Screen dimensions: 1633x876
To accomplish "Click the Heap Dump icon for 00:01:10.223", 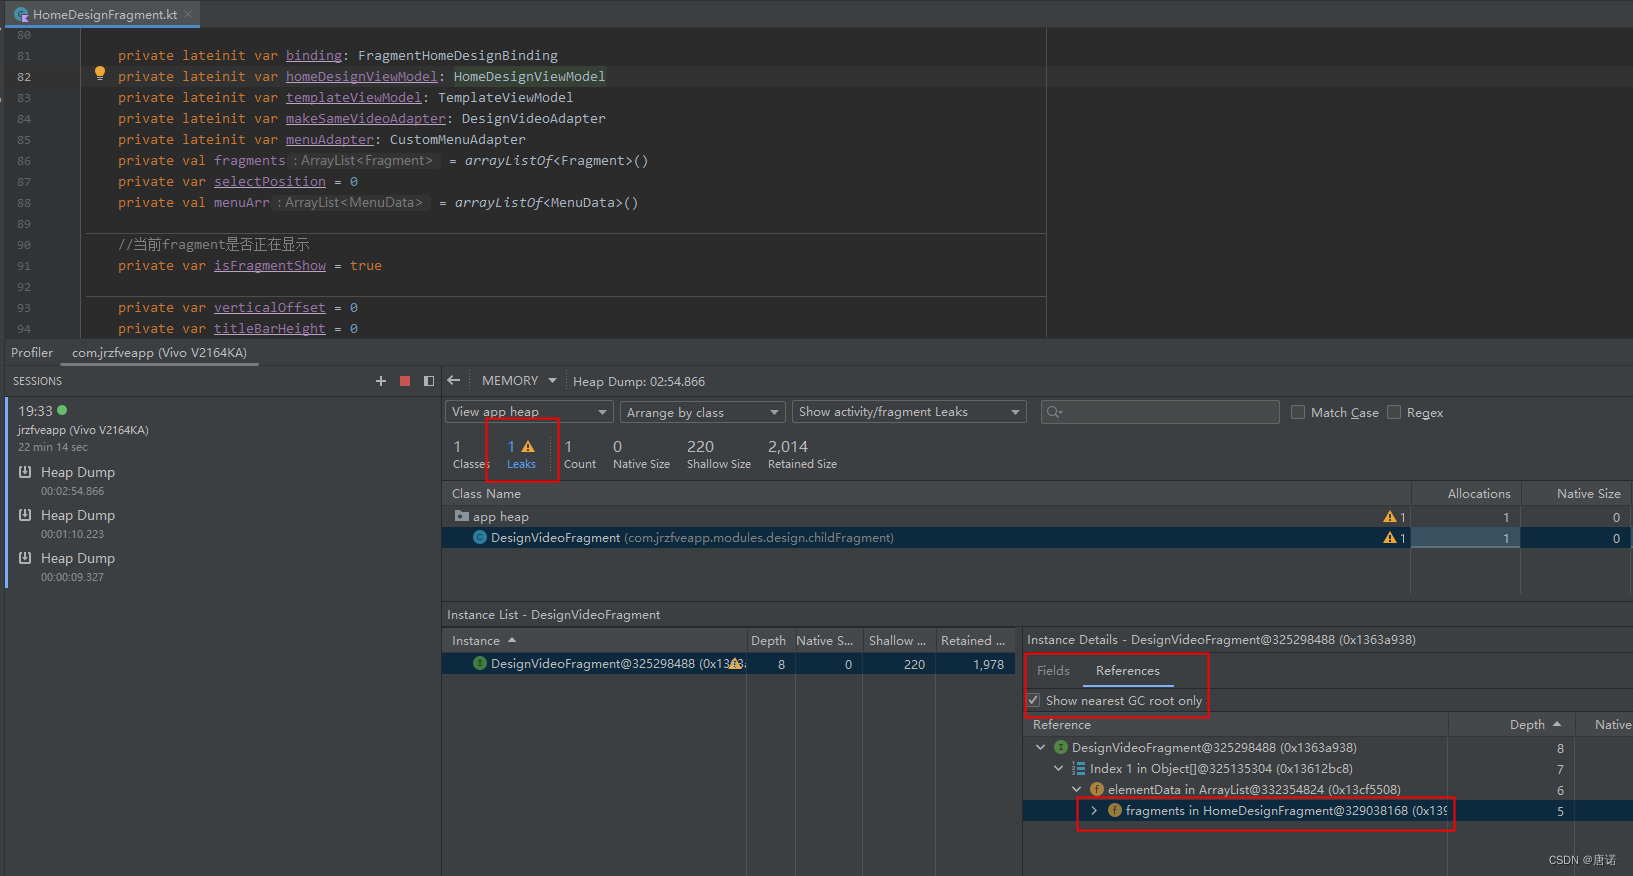I will [25, 514].
